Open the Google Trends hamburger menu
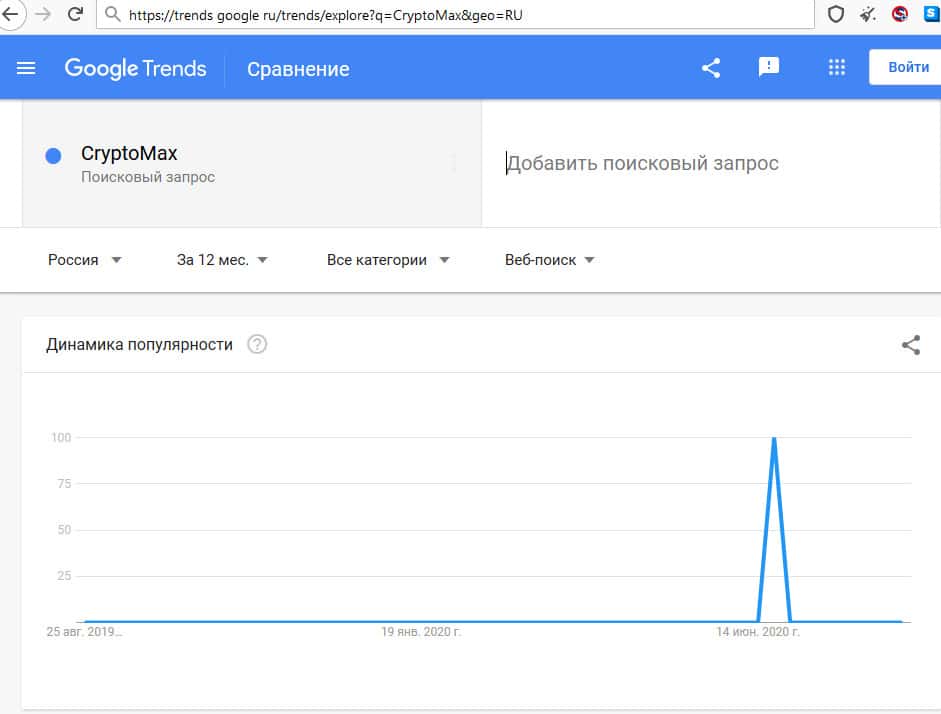 27,68
